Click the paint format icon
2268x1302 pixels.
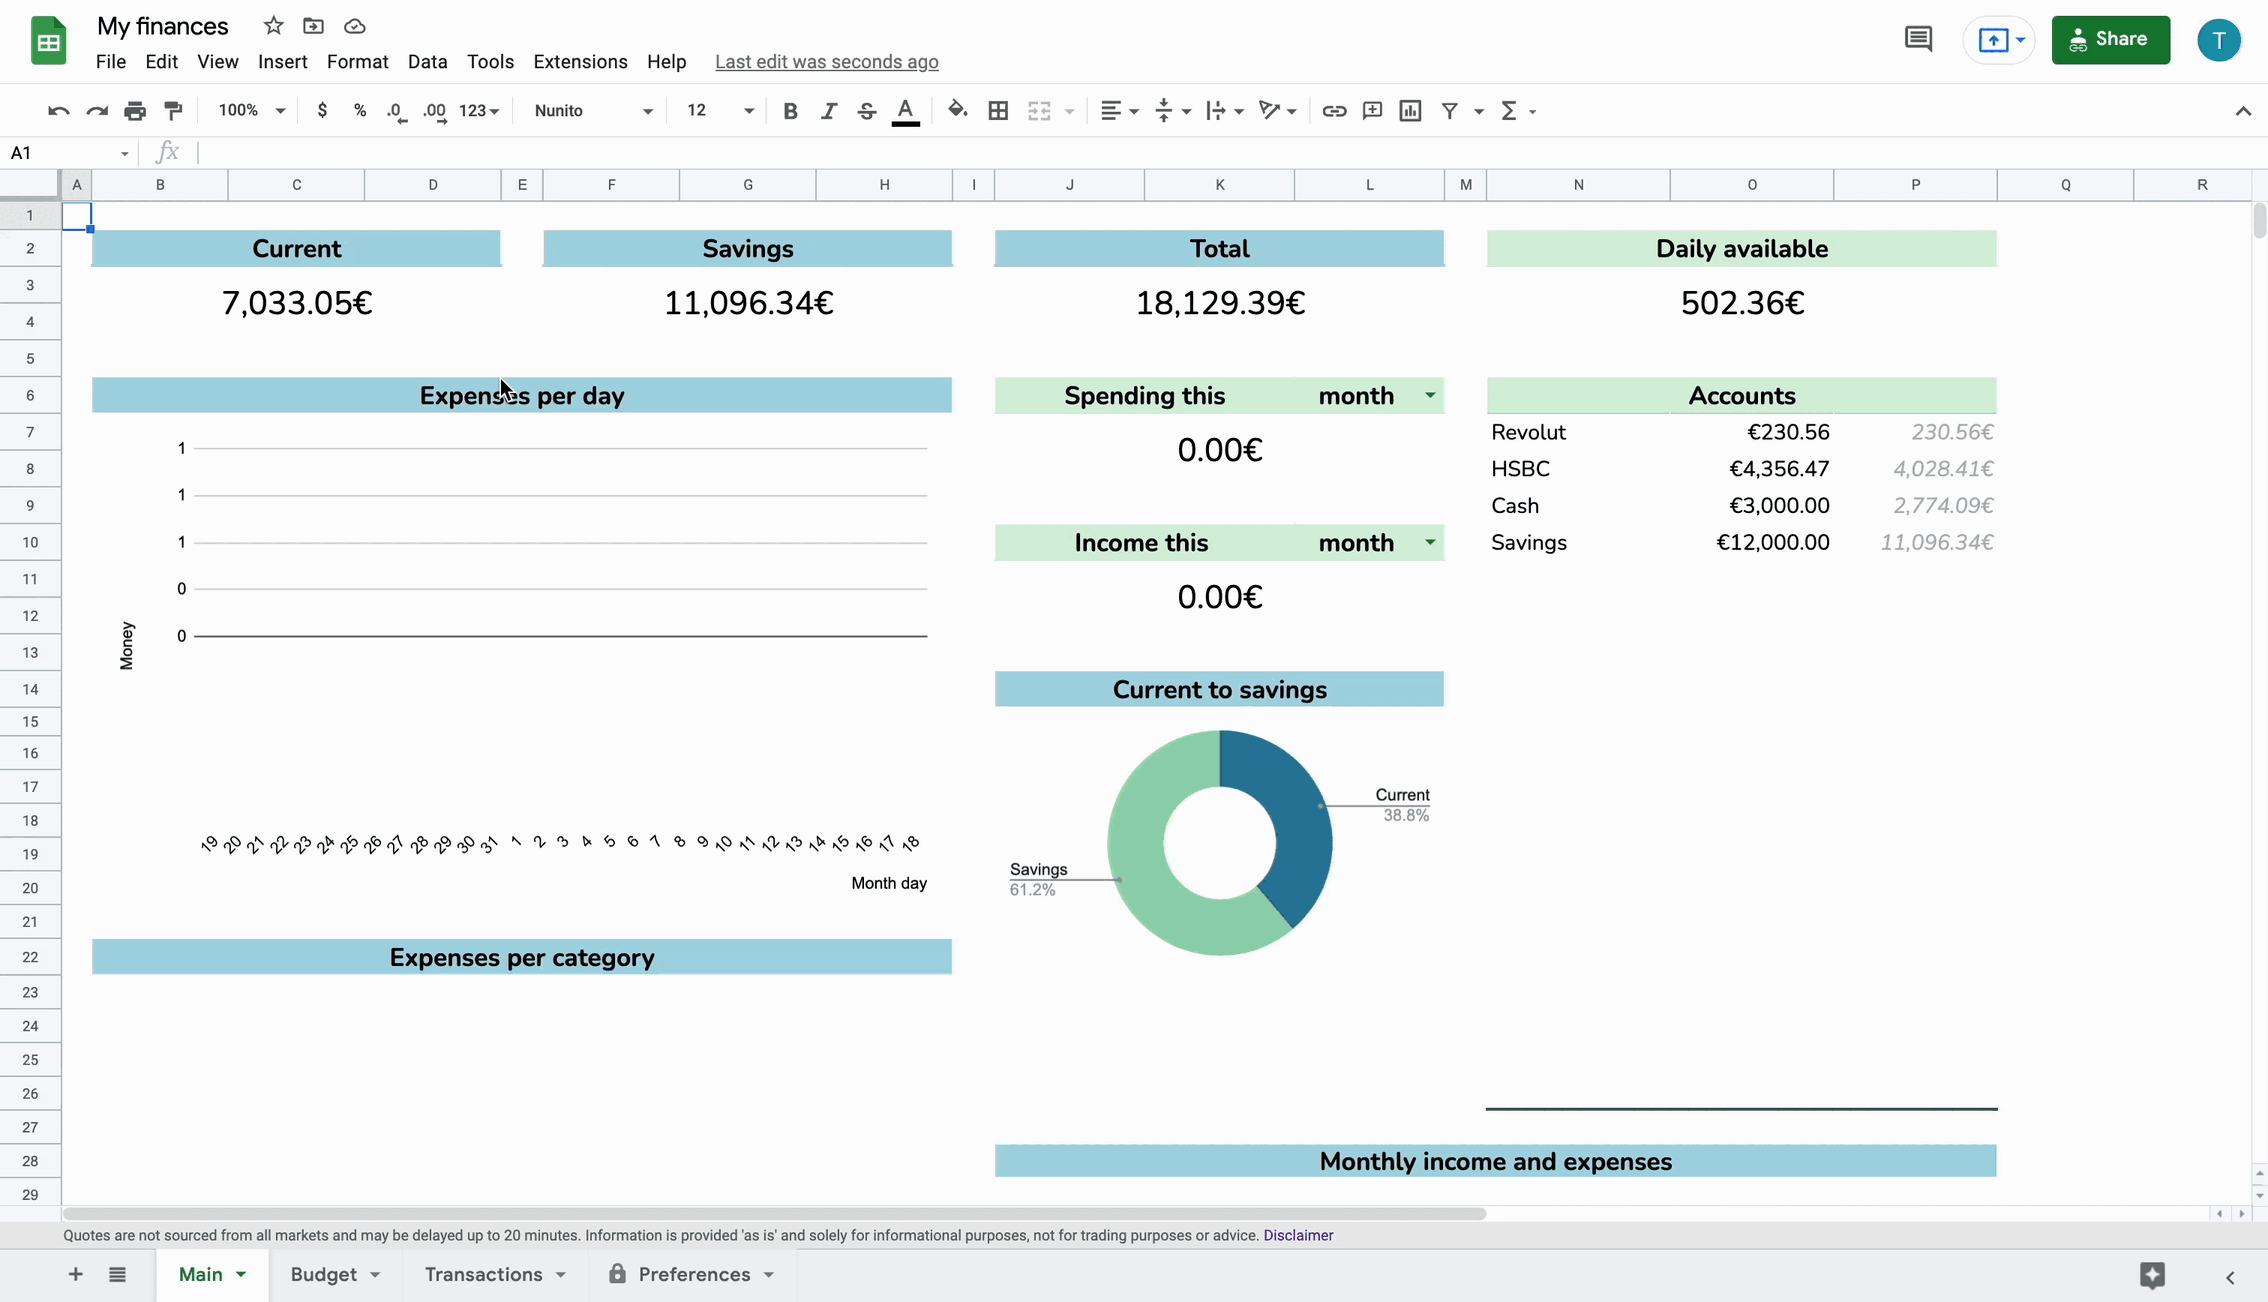173,111
